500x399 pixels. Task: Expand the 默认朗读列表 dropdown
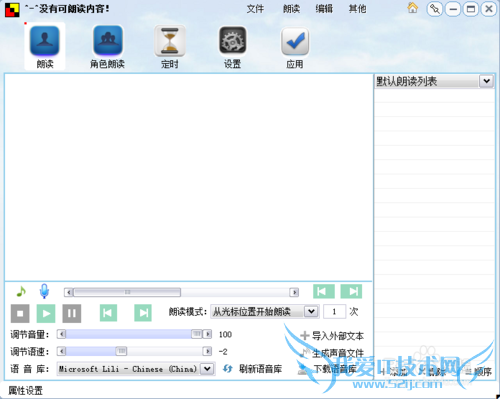tap(486, 81)
